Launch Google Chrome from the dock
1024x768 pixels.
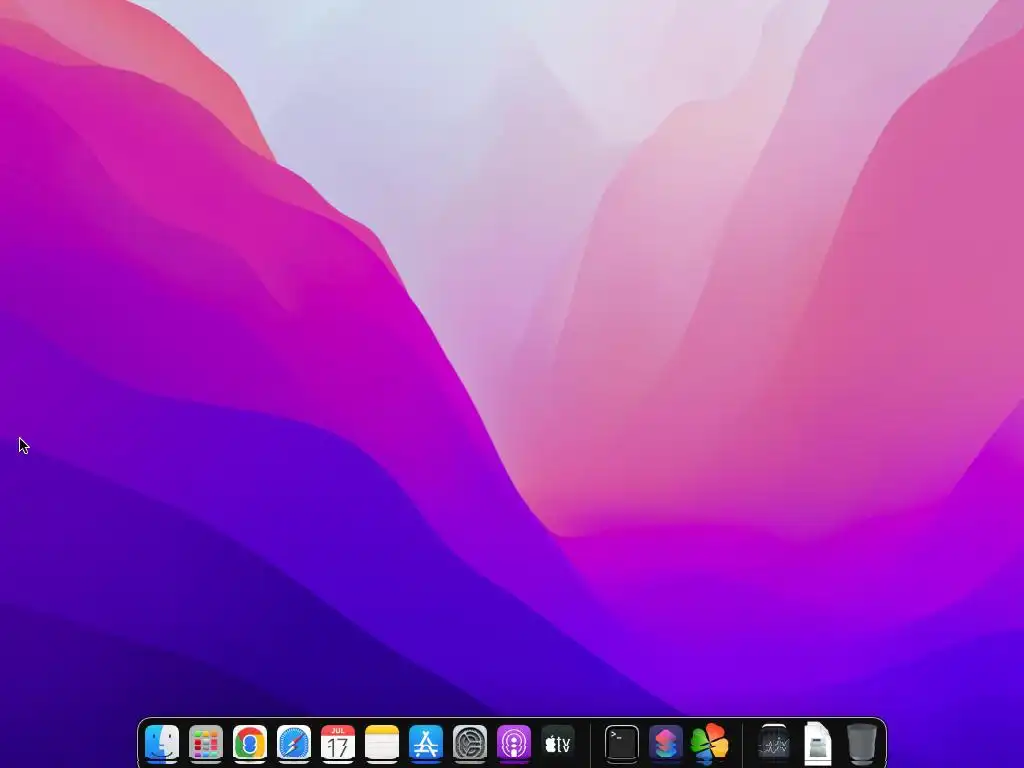[249, 743]
